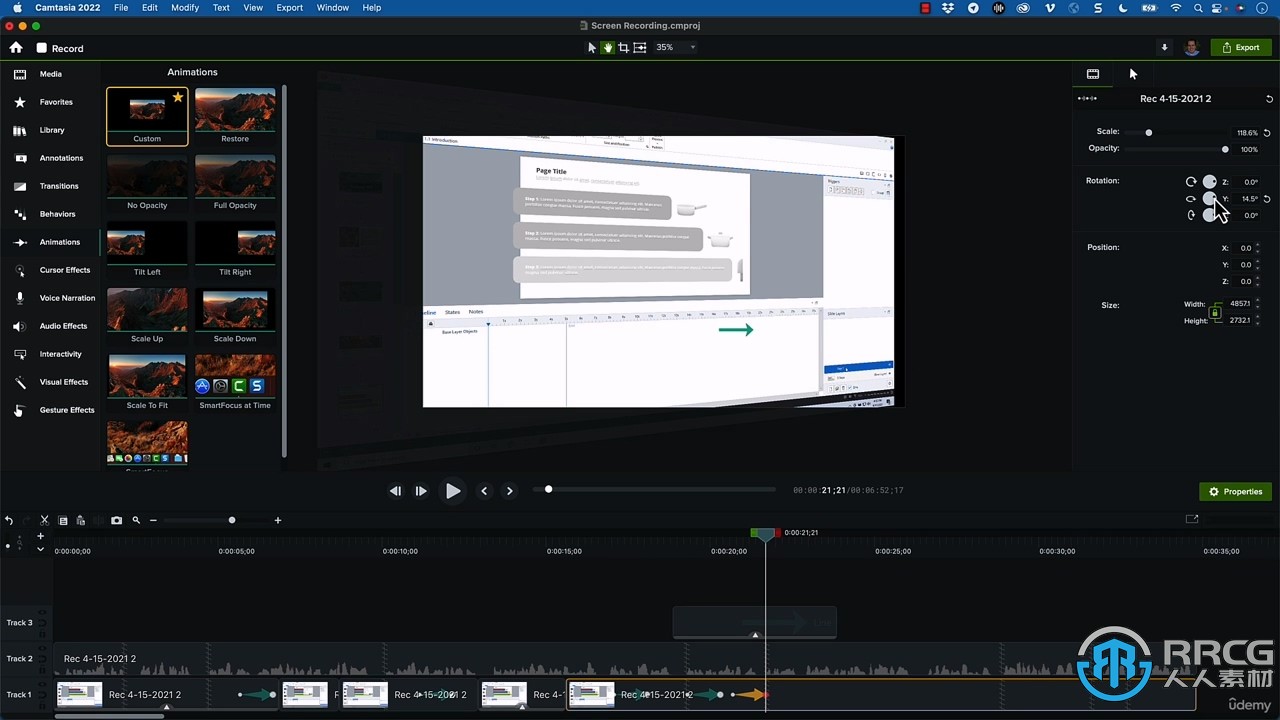Open the canvas zoom 35% dropdown
1280x720 pixels.
(675, 47)
